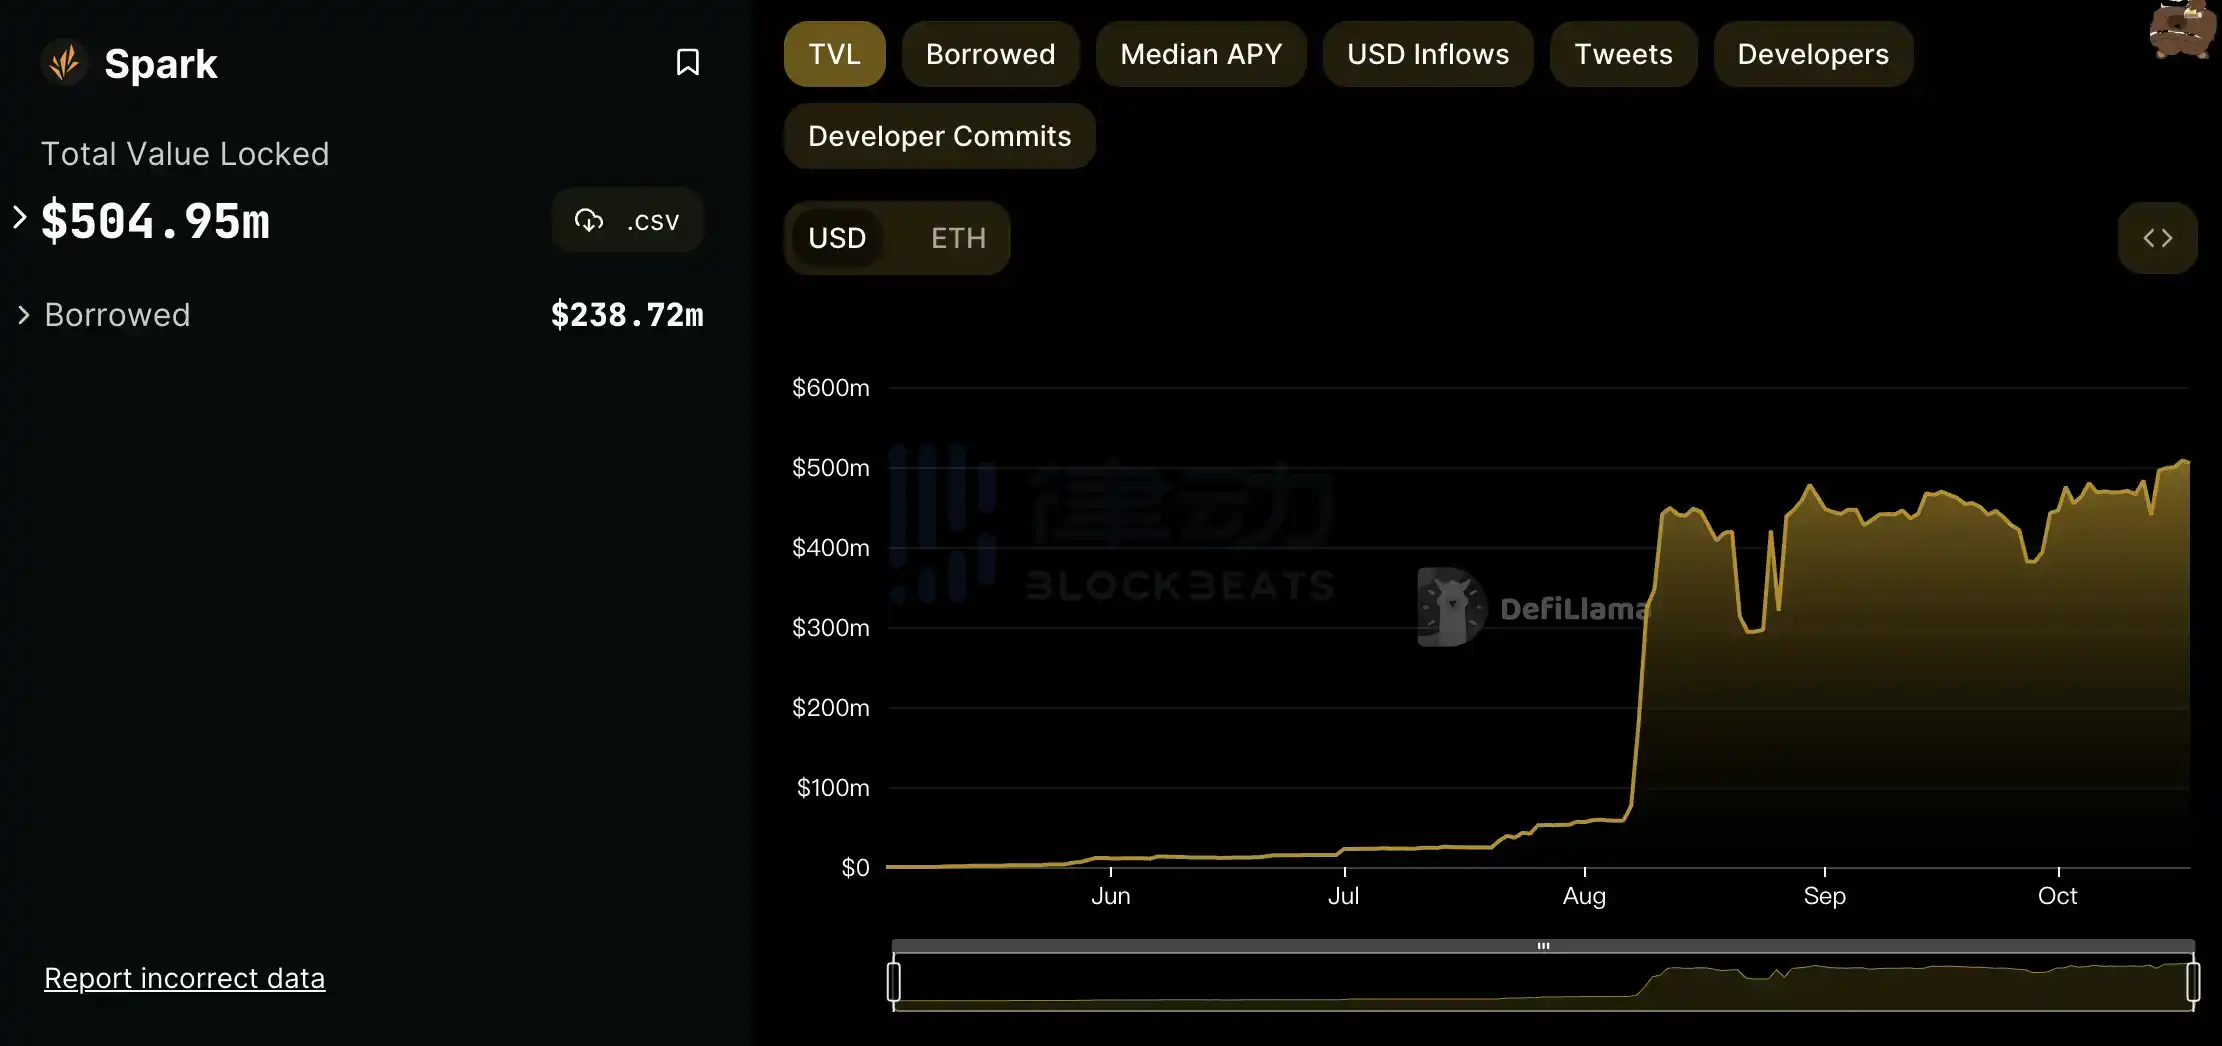Image resolution: width=2222 pixels, height=1046 pixels.
Task: Toggle the TVL chart metric
Action: [834, 54]
